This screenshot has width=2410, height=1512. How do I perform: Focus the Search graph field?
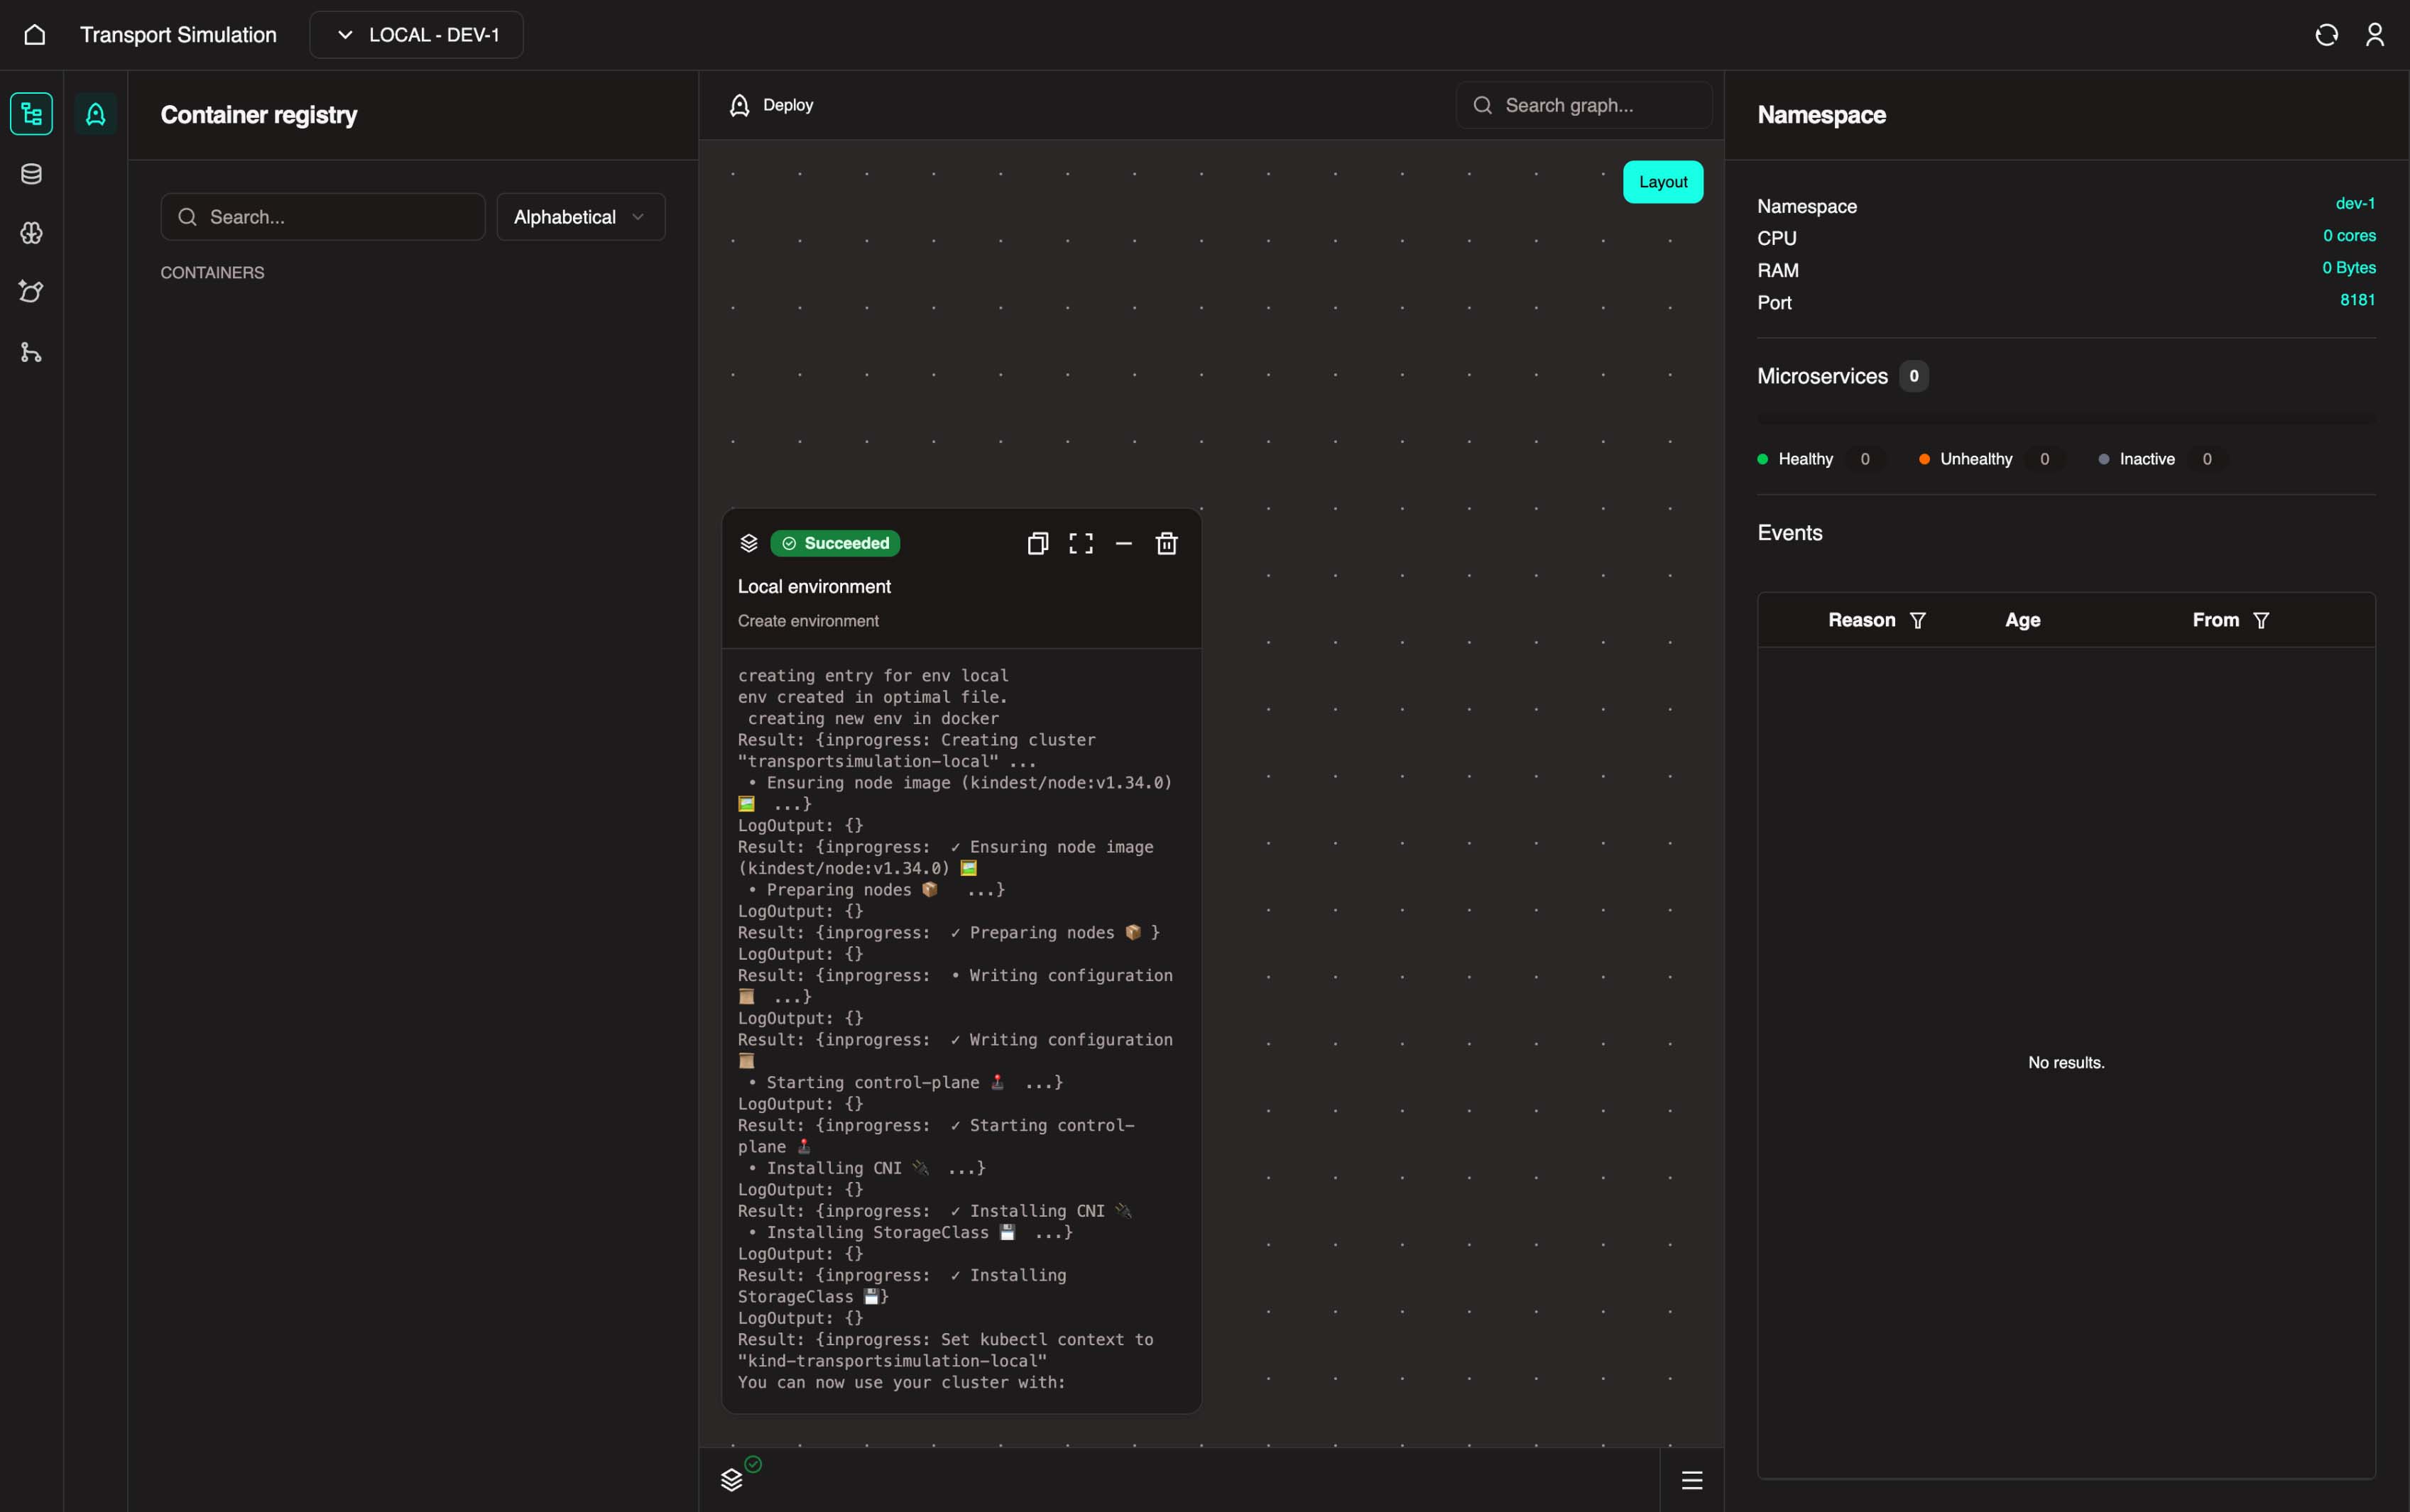(1584, 105)
